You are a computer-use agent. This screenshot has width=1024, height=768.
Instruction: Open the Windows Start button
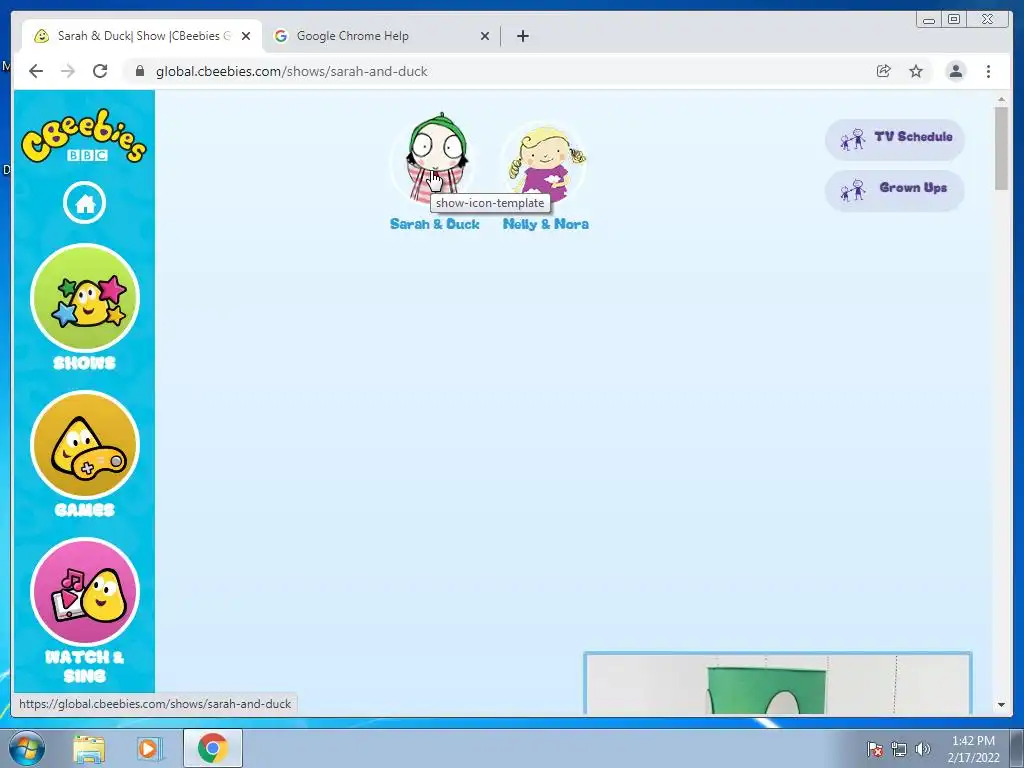27,748
